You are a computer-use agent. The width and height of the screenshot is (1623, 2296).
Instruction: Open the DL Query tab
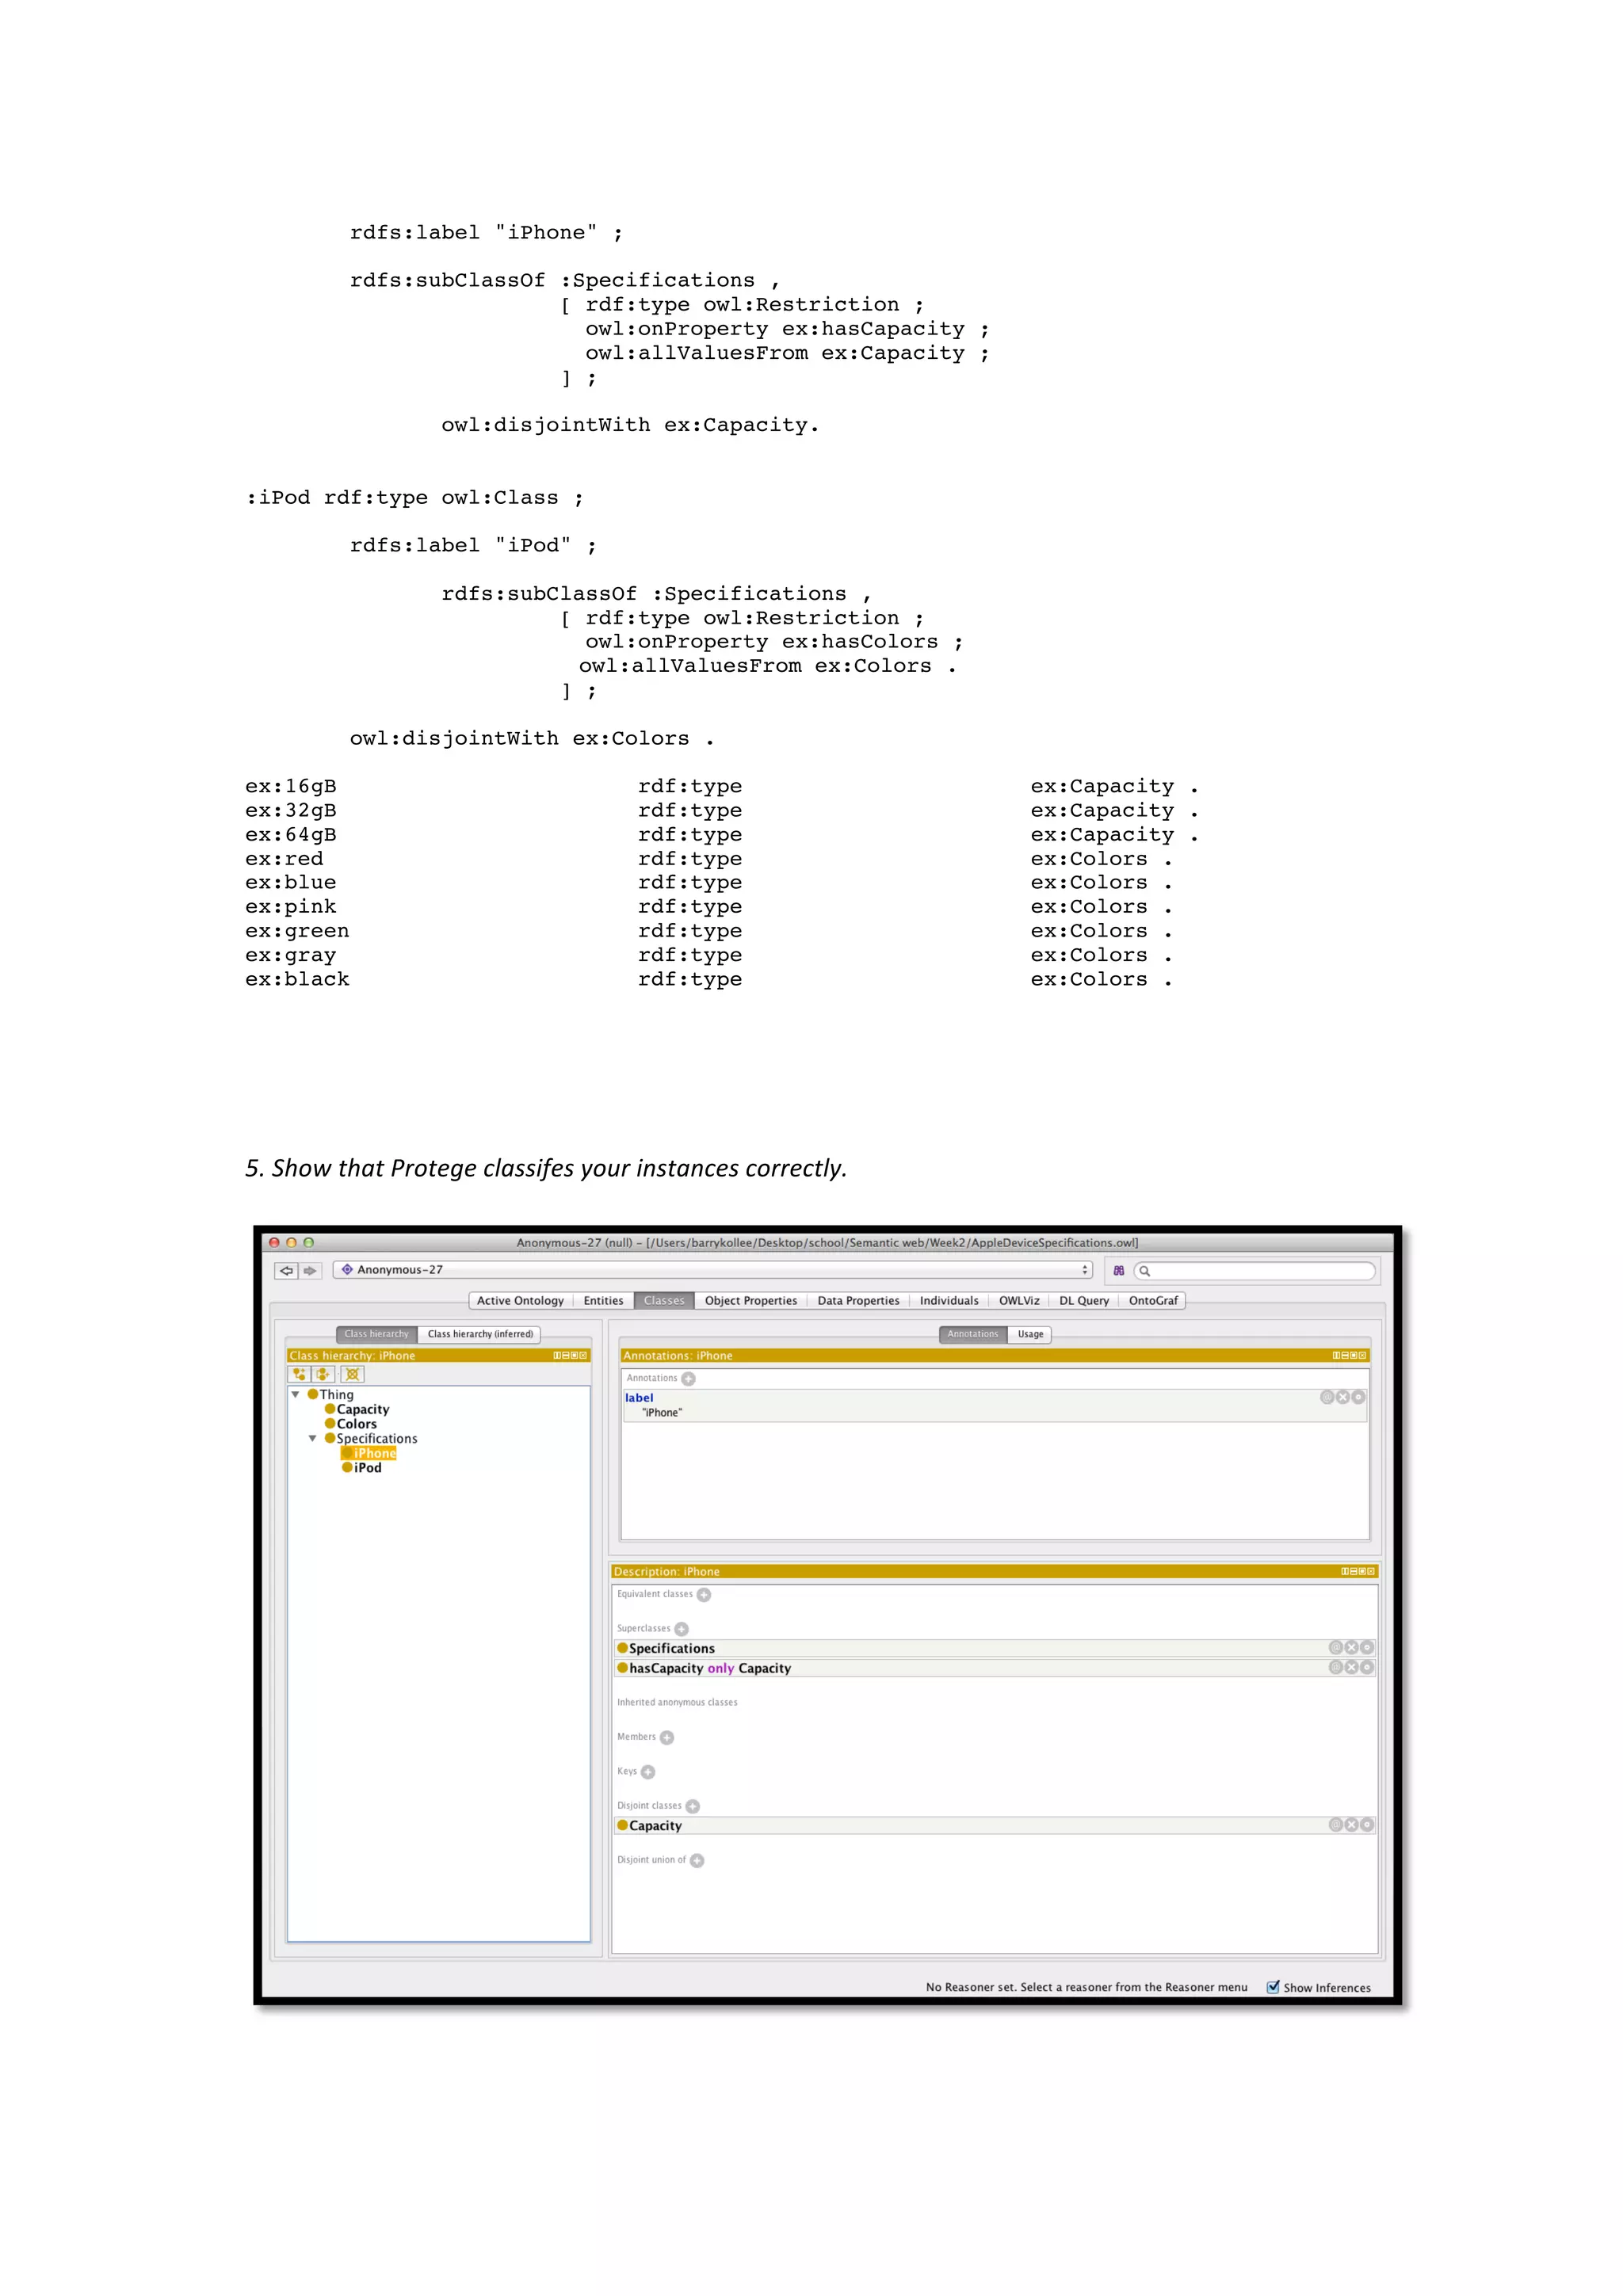pyautogui.click(x=1083, y=1301)
